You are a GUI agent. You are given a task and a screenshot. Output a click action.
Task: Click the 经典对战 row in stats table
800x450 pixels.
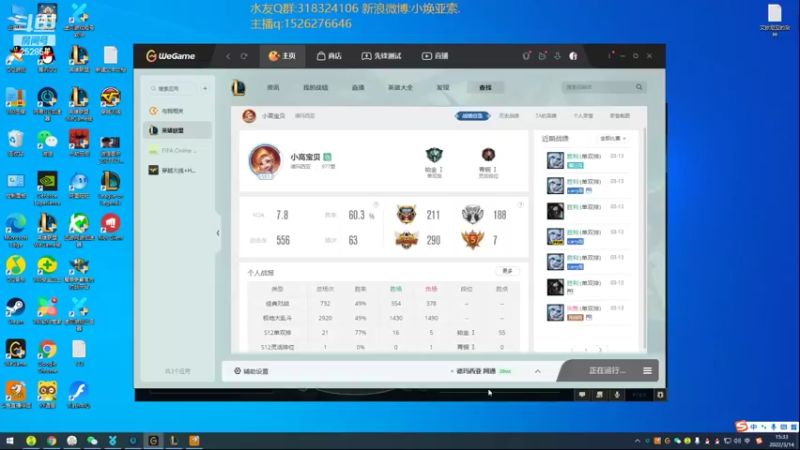[x=384, y=304]
